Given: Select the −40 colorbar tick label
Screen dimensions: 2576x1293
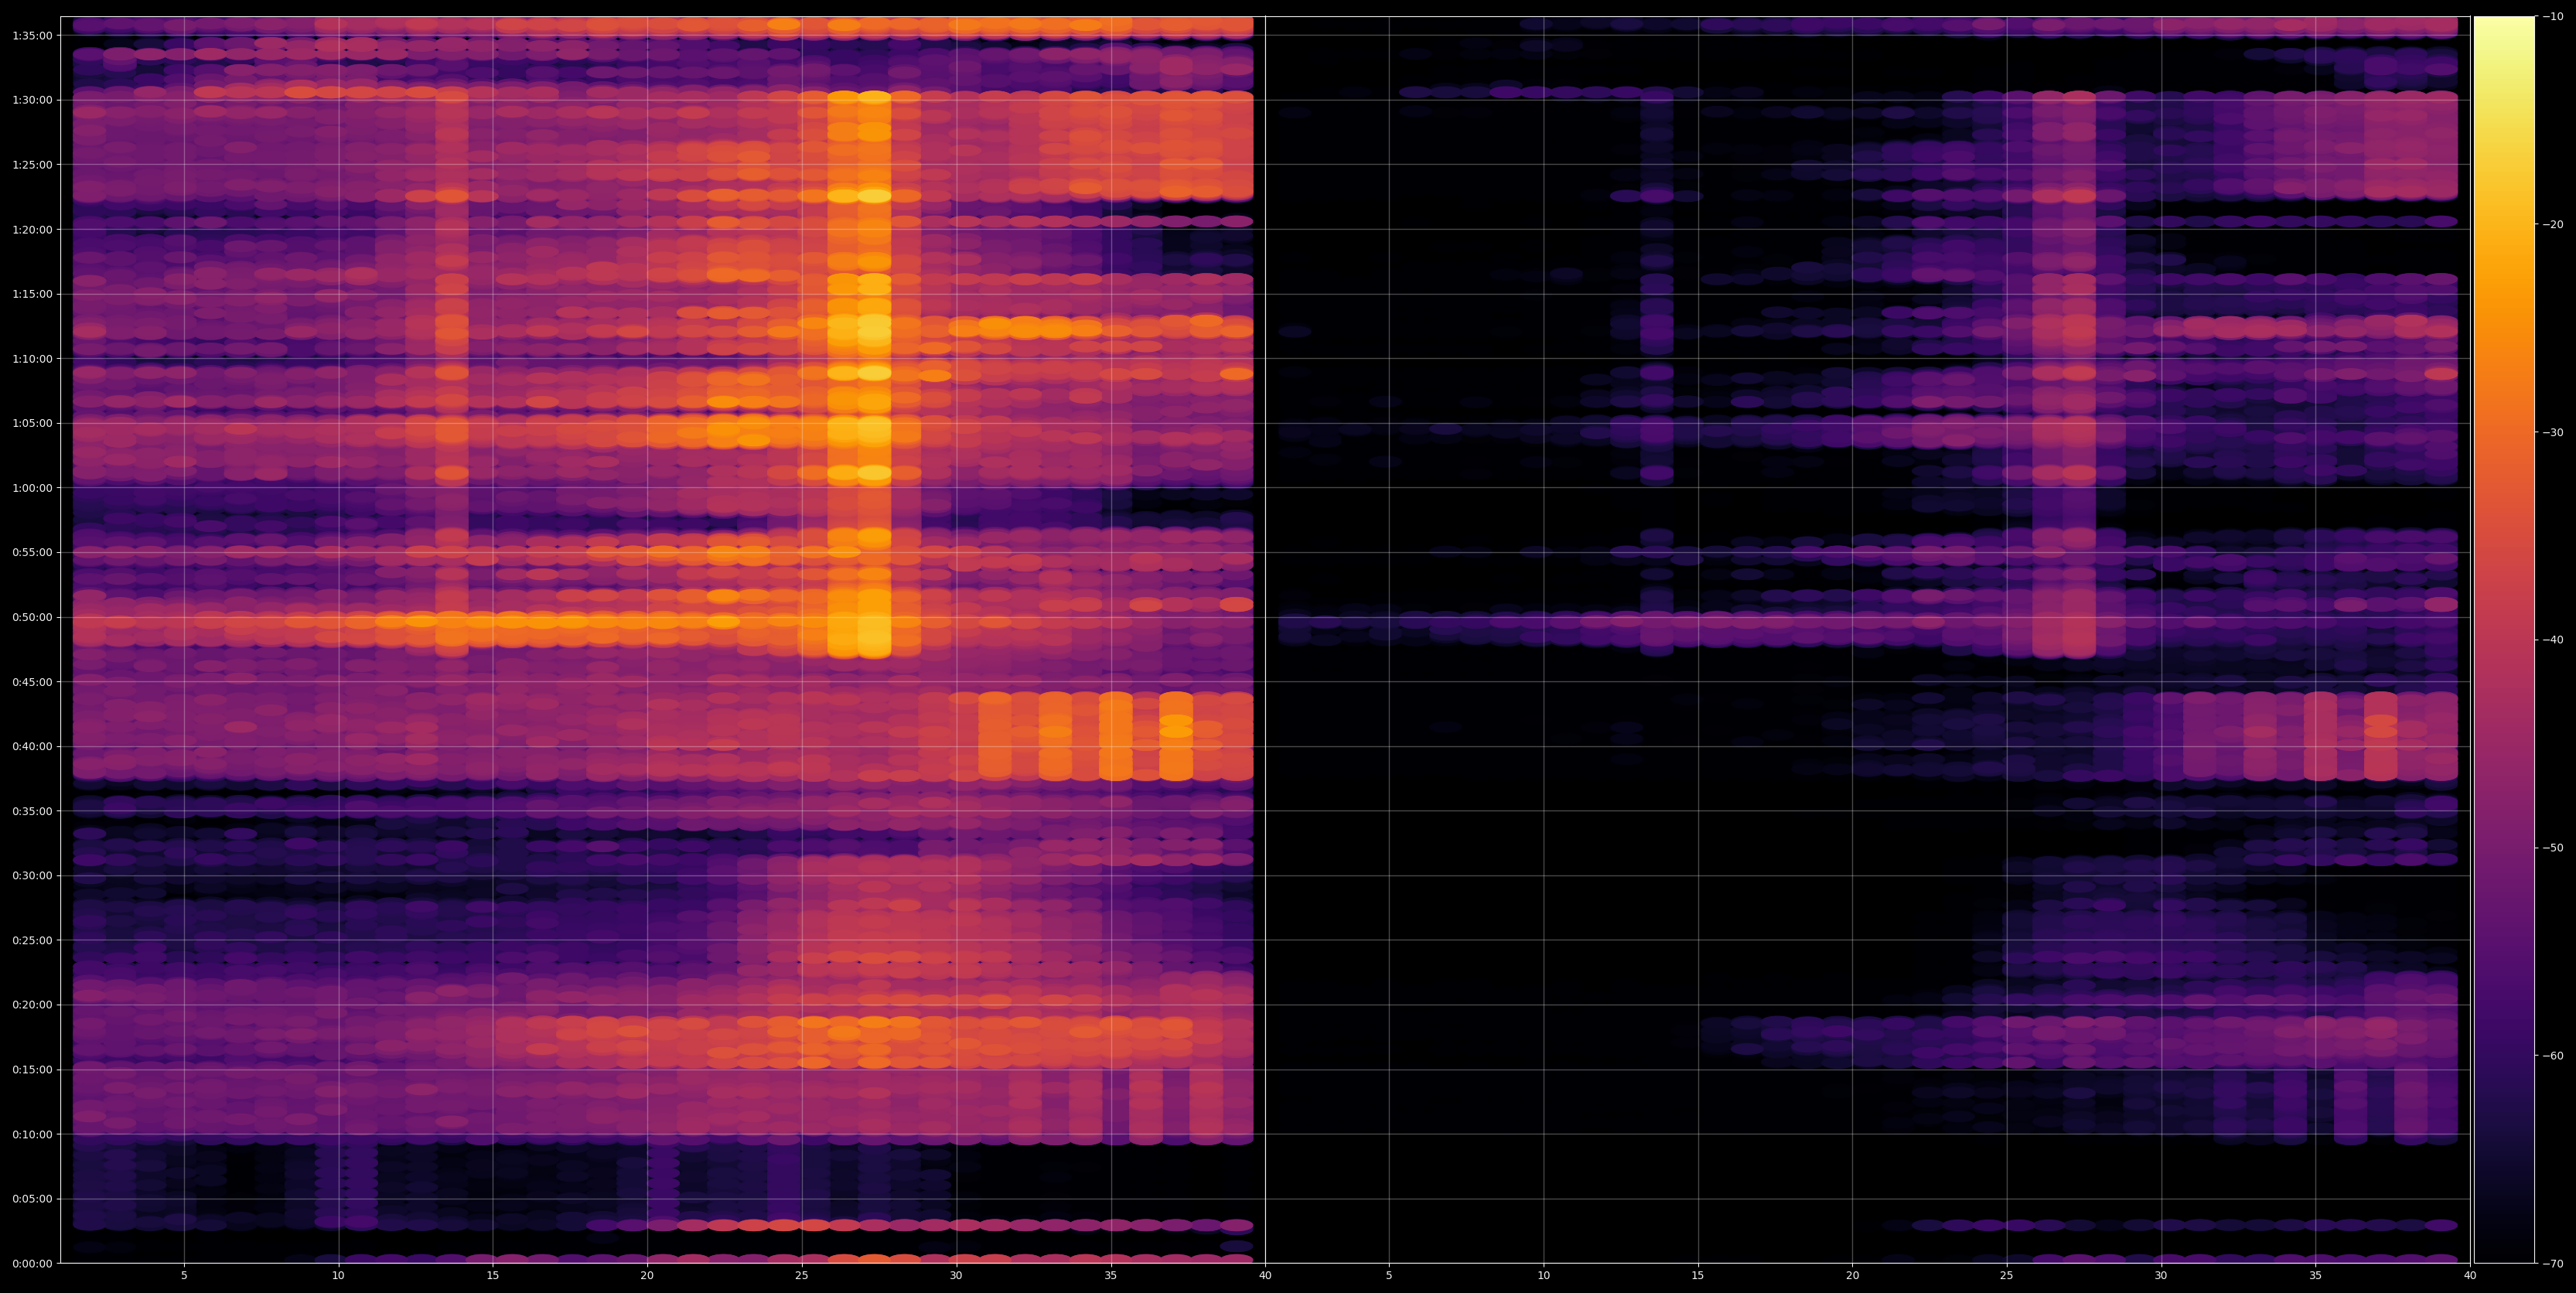Looking at the screenshot, I should [2553, 640].
